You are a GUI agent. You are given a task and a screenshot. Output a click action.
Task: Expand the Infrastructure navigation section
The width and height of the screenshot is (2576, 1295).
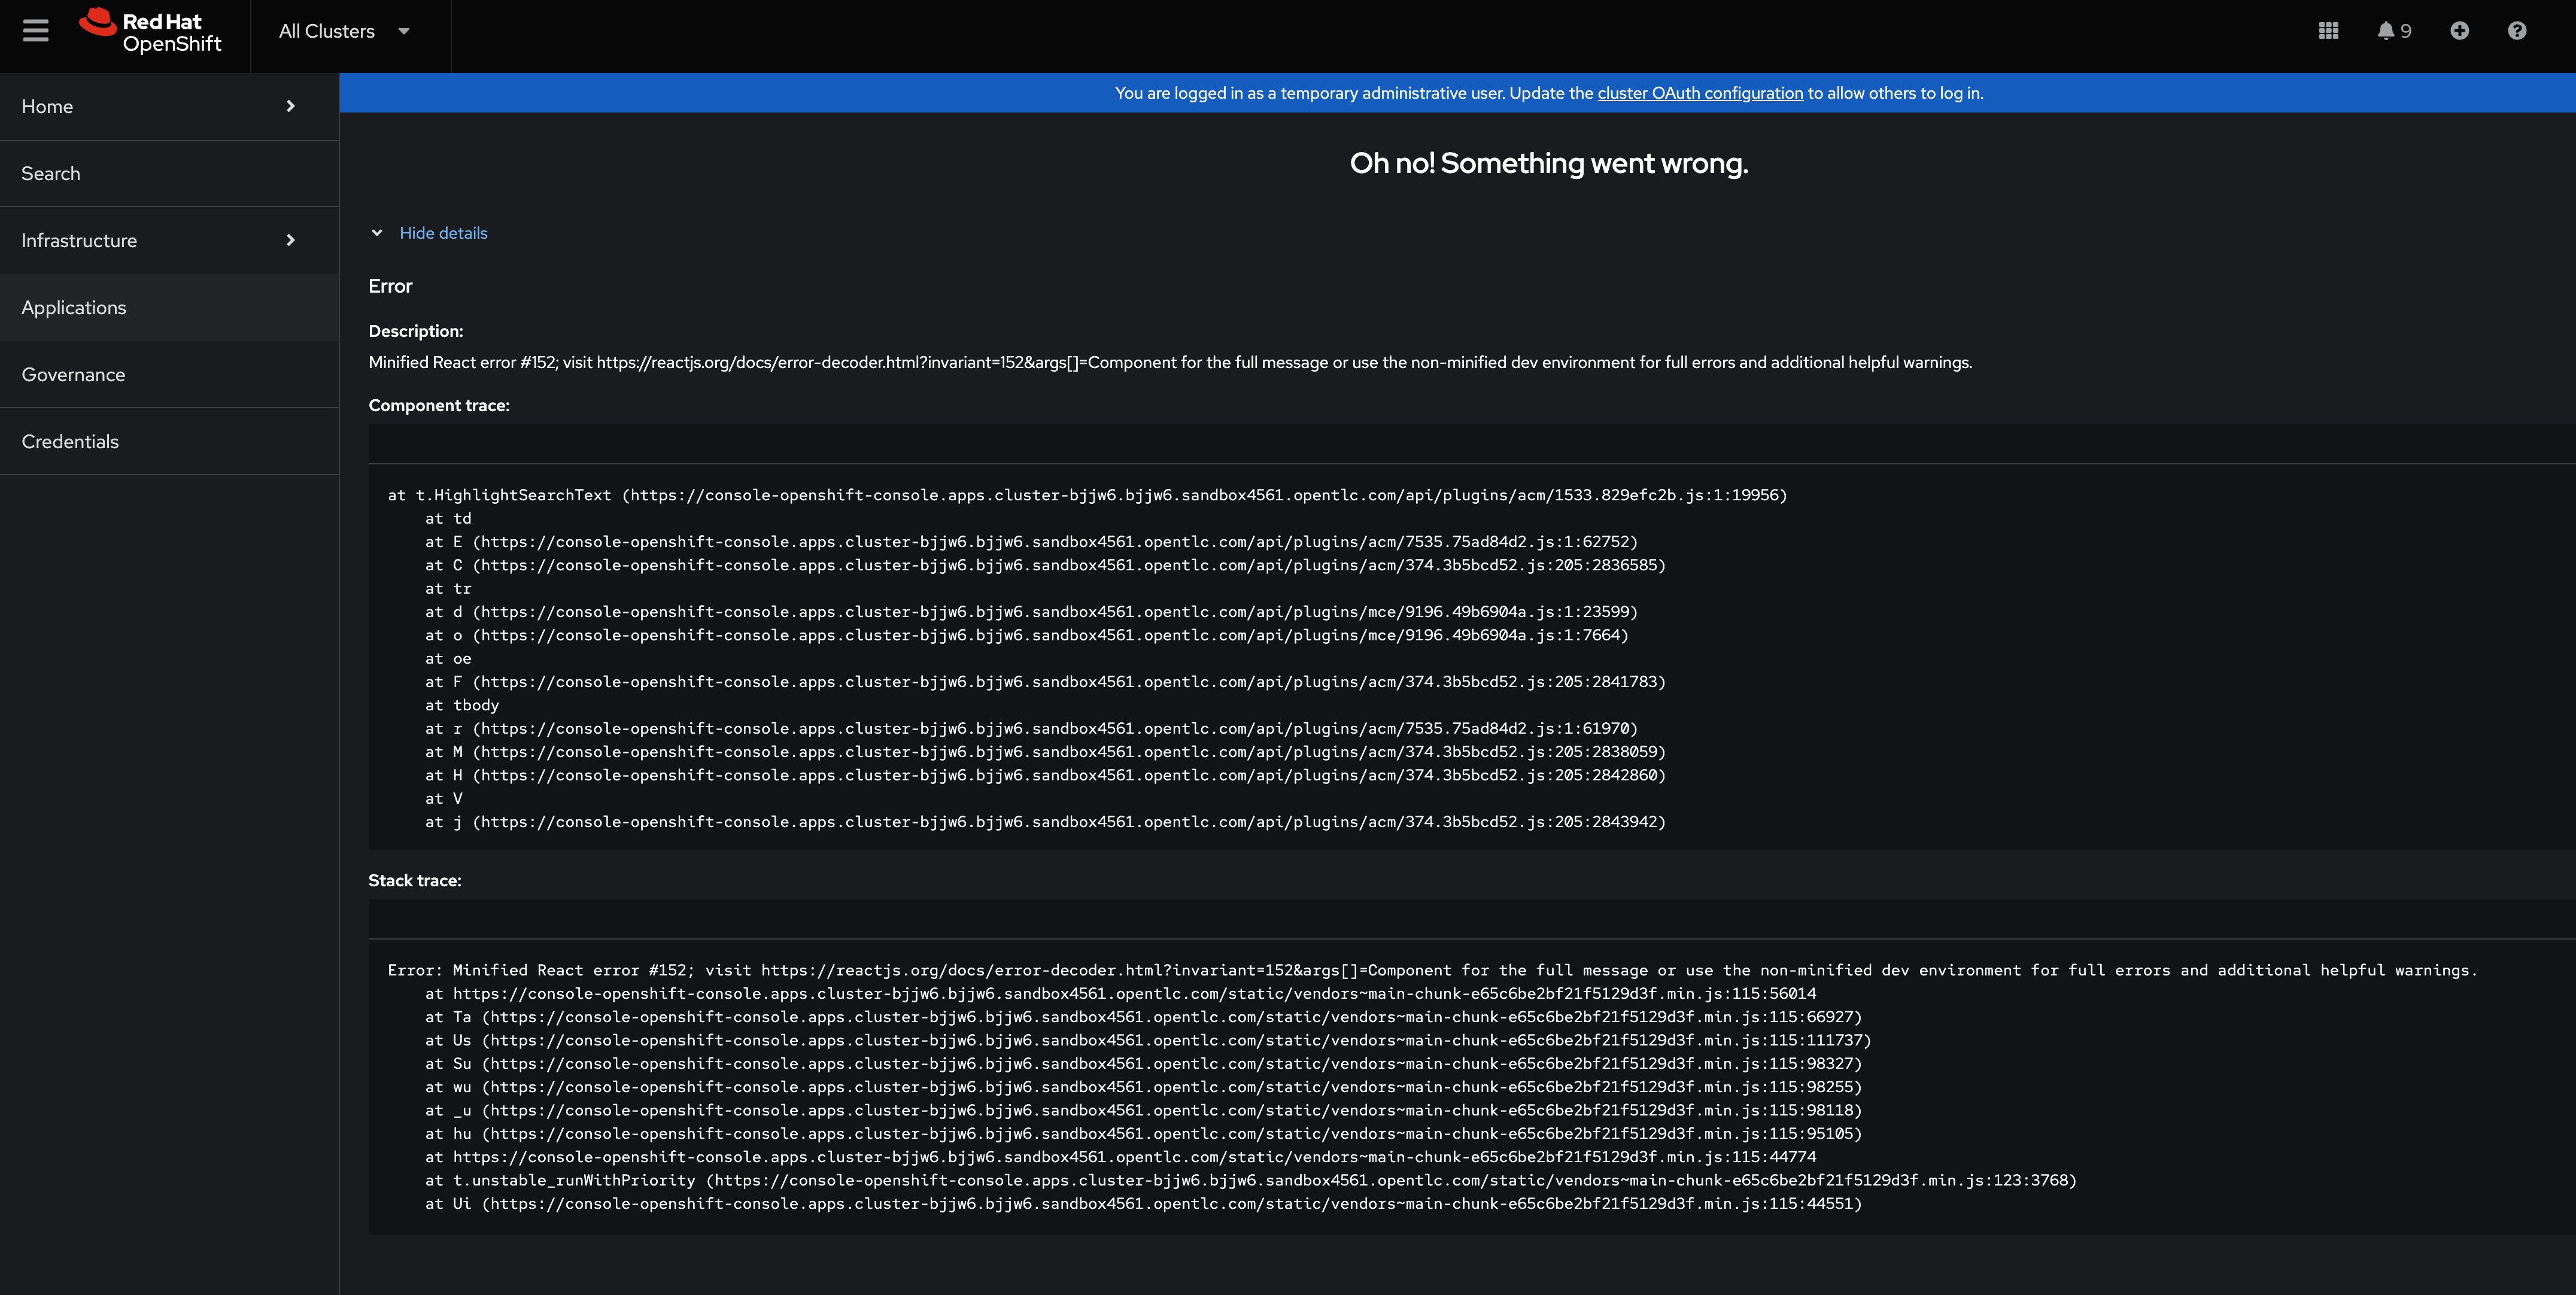tap(79, 240)
